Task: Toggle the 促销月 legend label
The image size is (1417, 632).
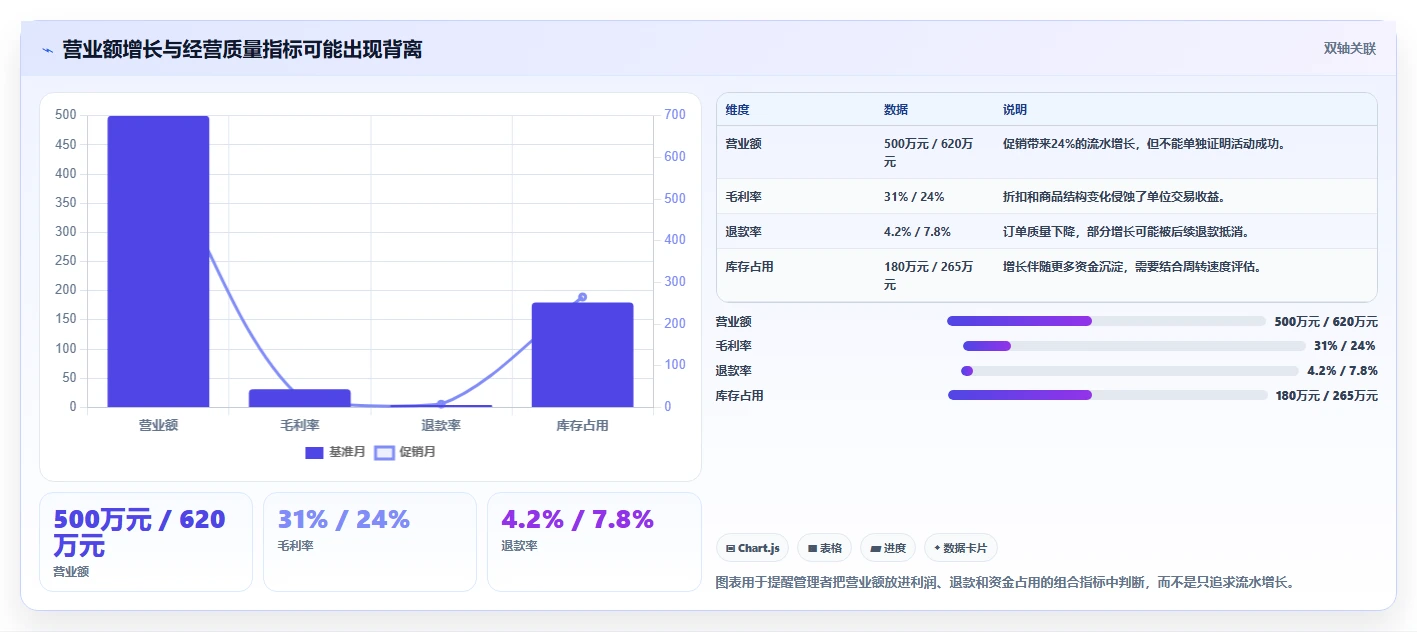Action: click(417, 453)
